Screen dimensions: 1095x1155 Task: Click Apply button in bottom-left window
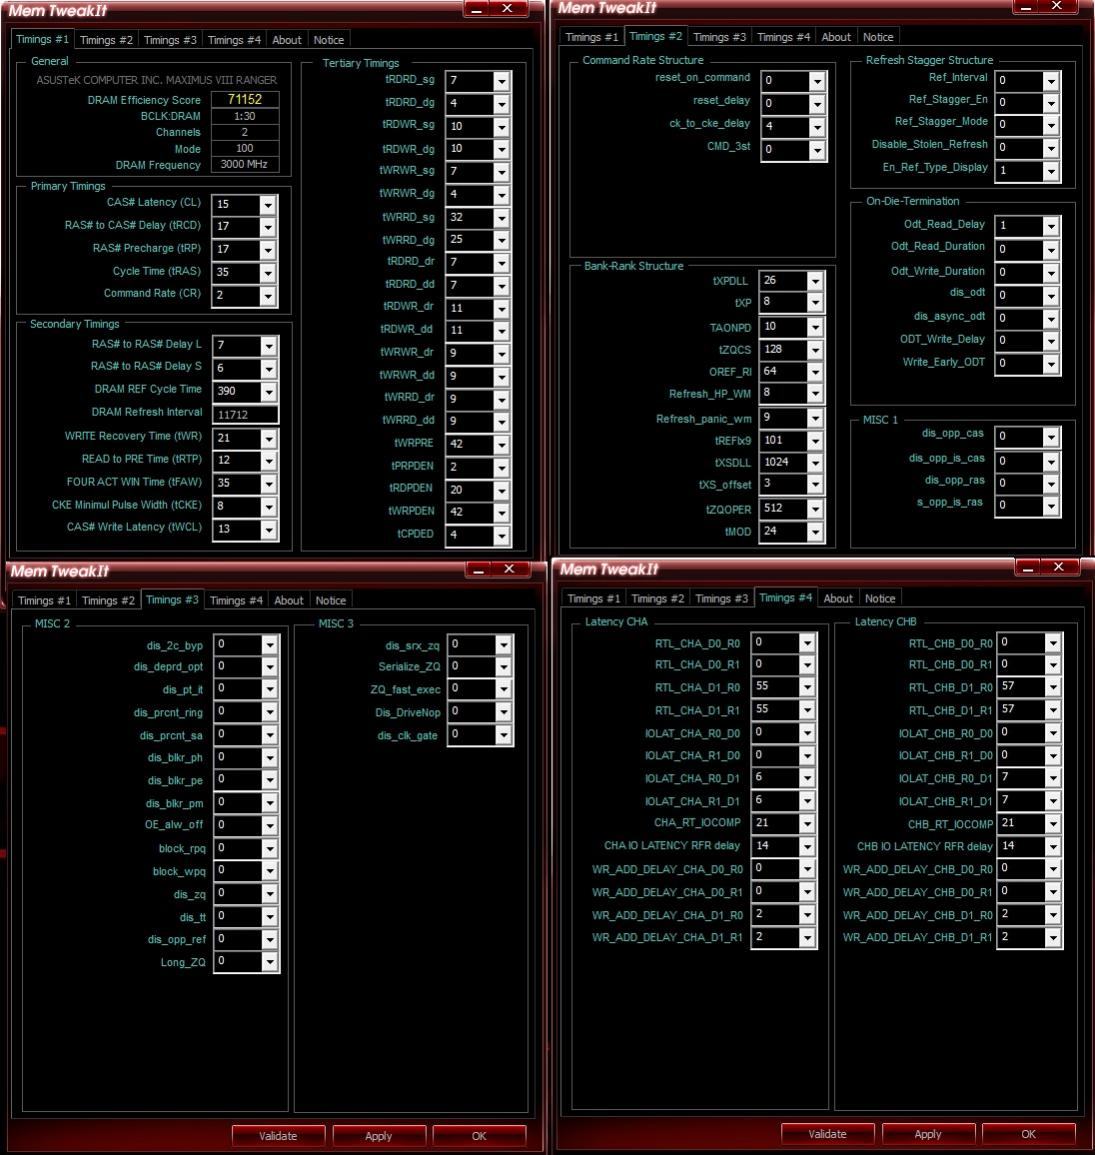click(379, 1136)
